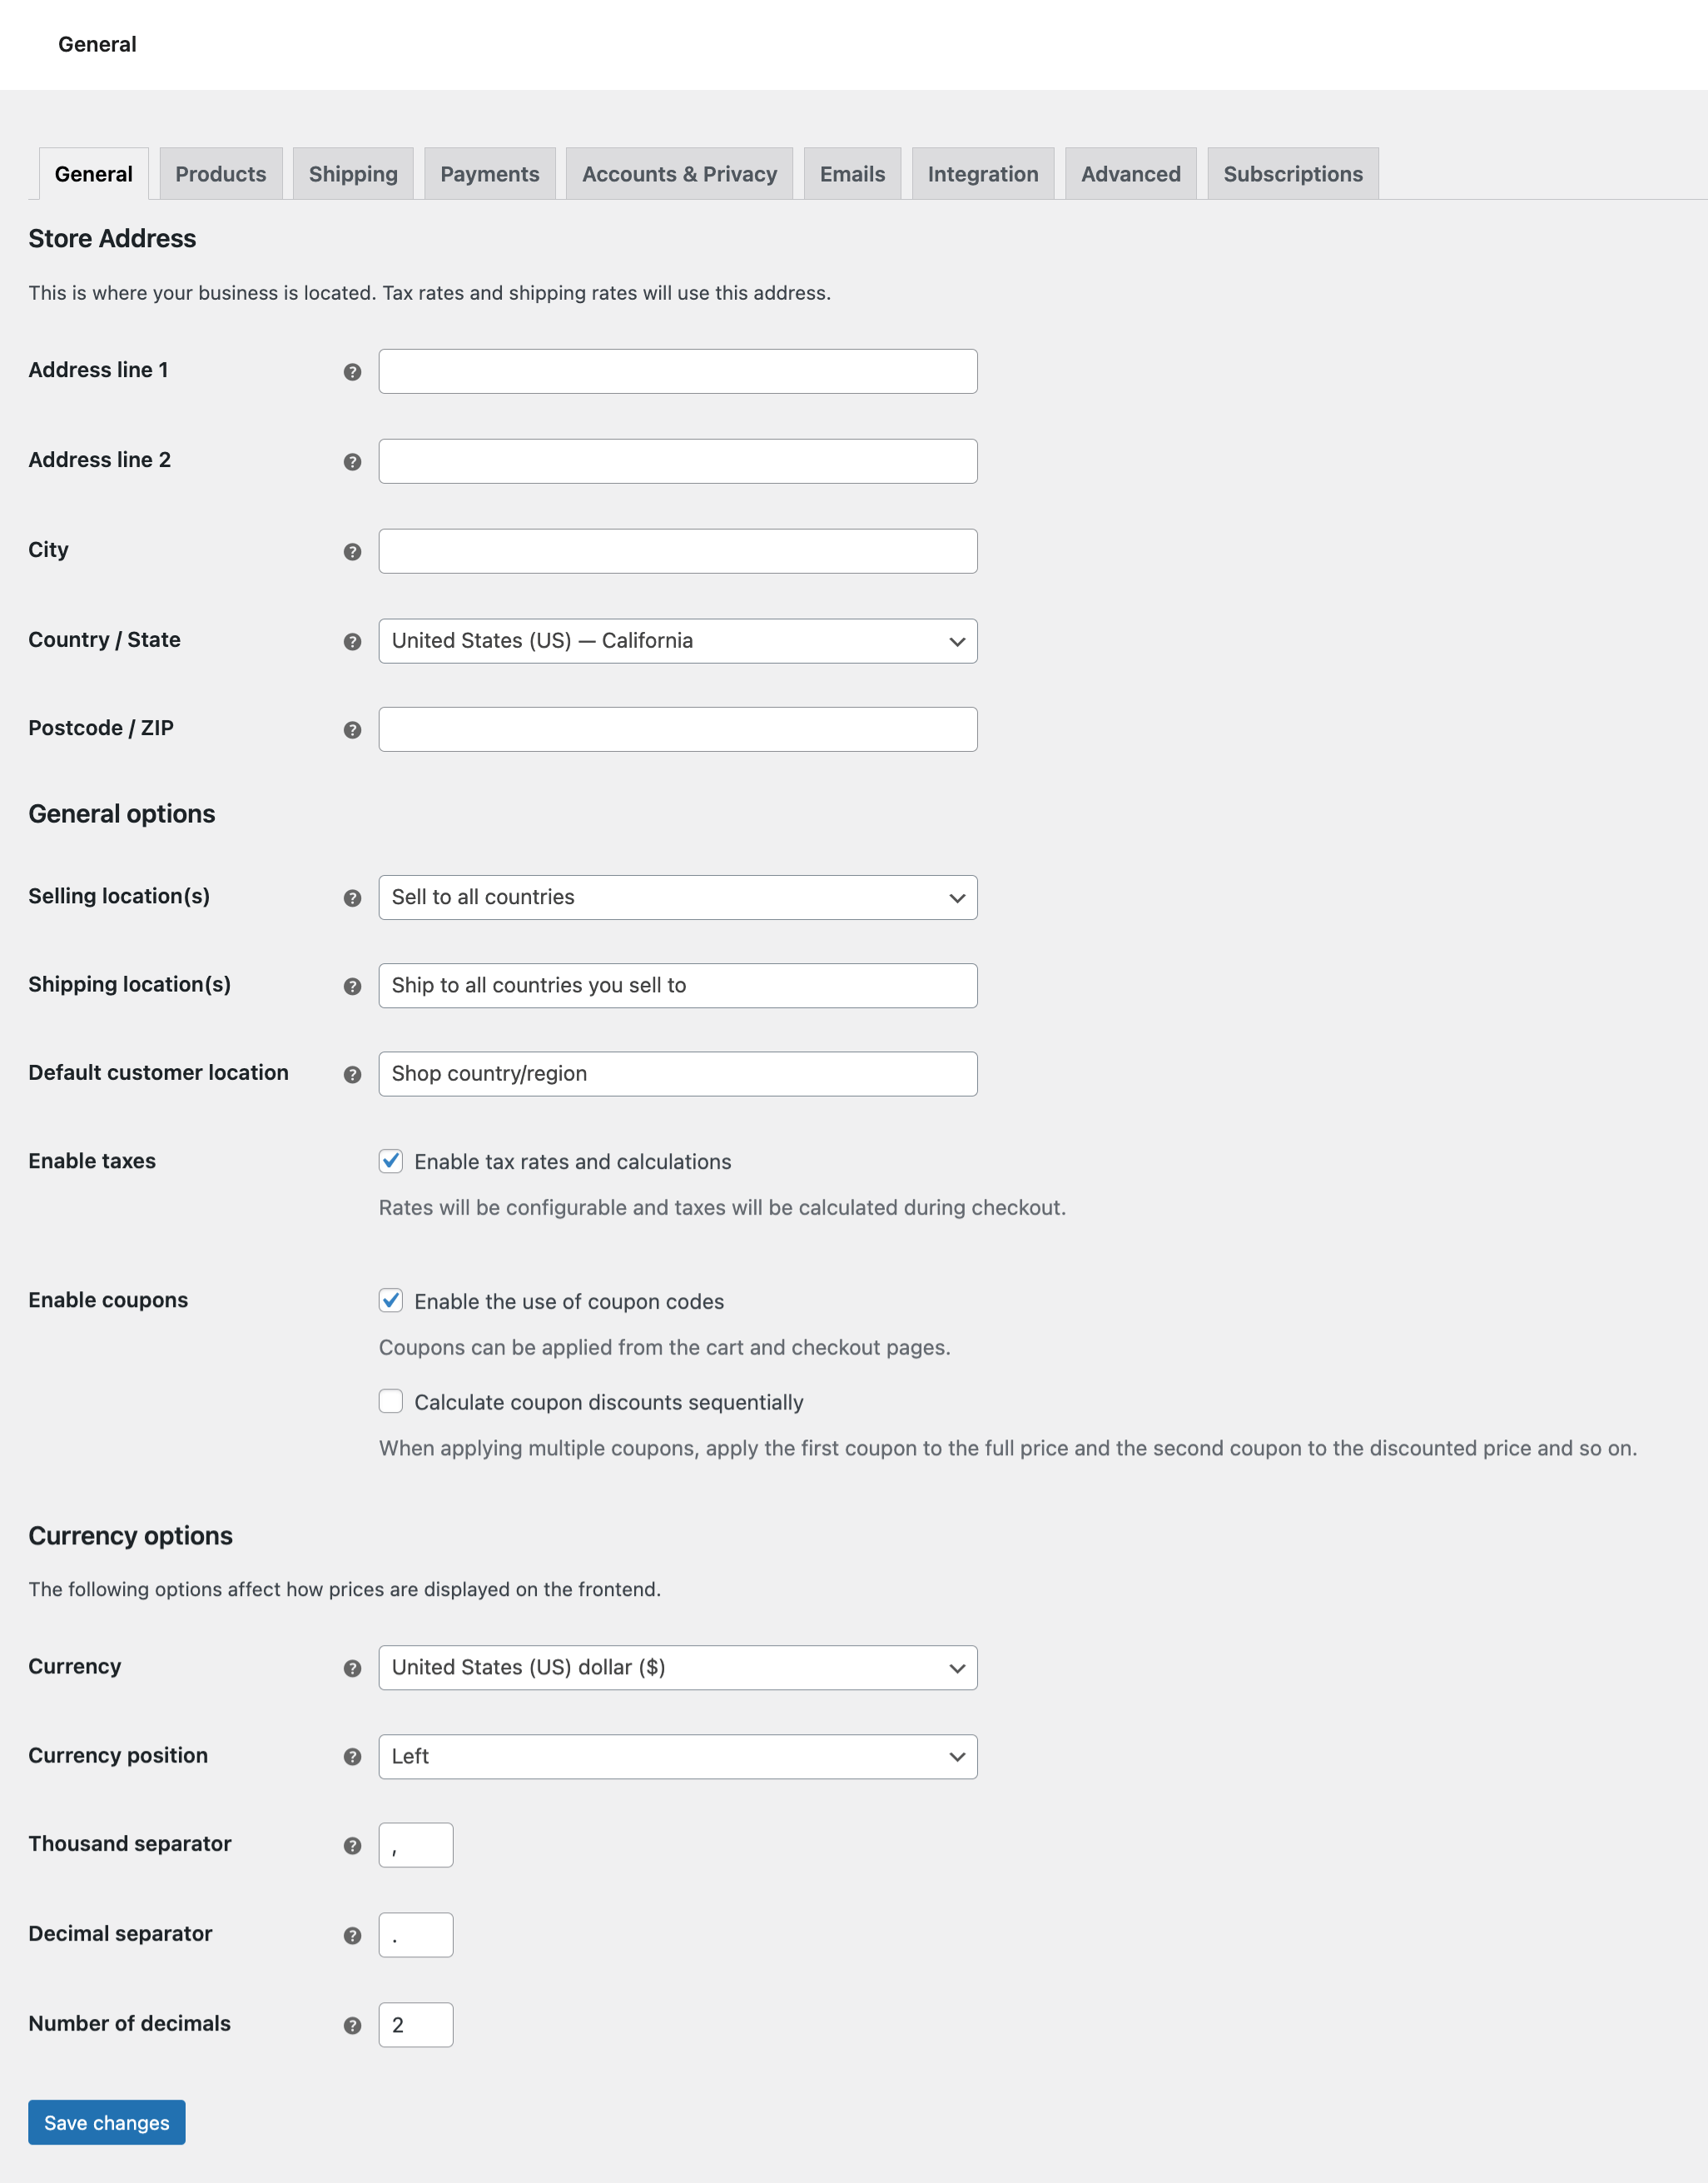Open the Address line 2 help tooltip

352,461
